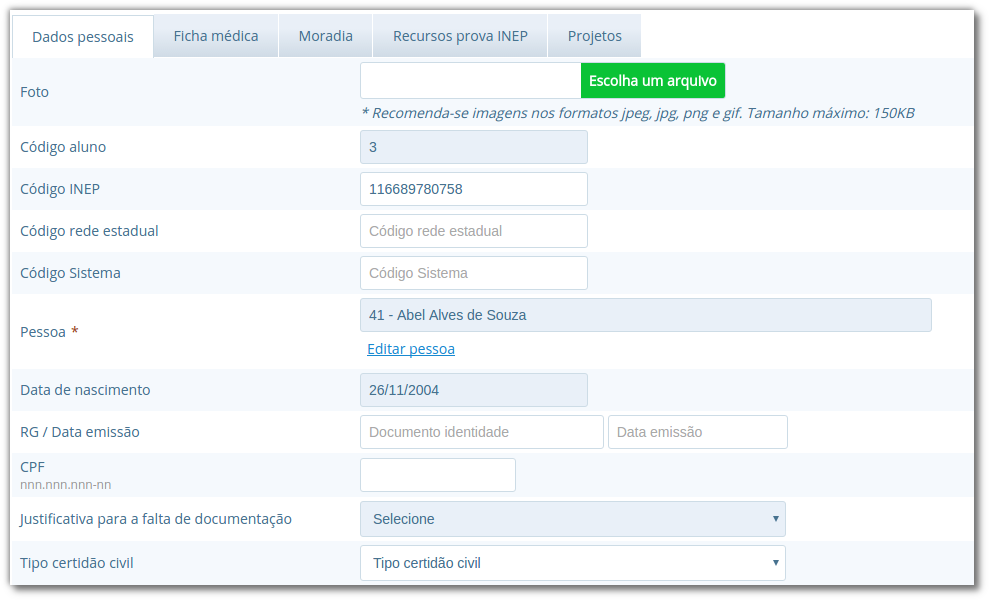Select the Documento identidade input box
This screenshot has width=990, height=601.
coord(481,432)
